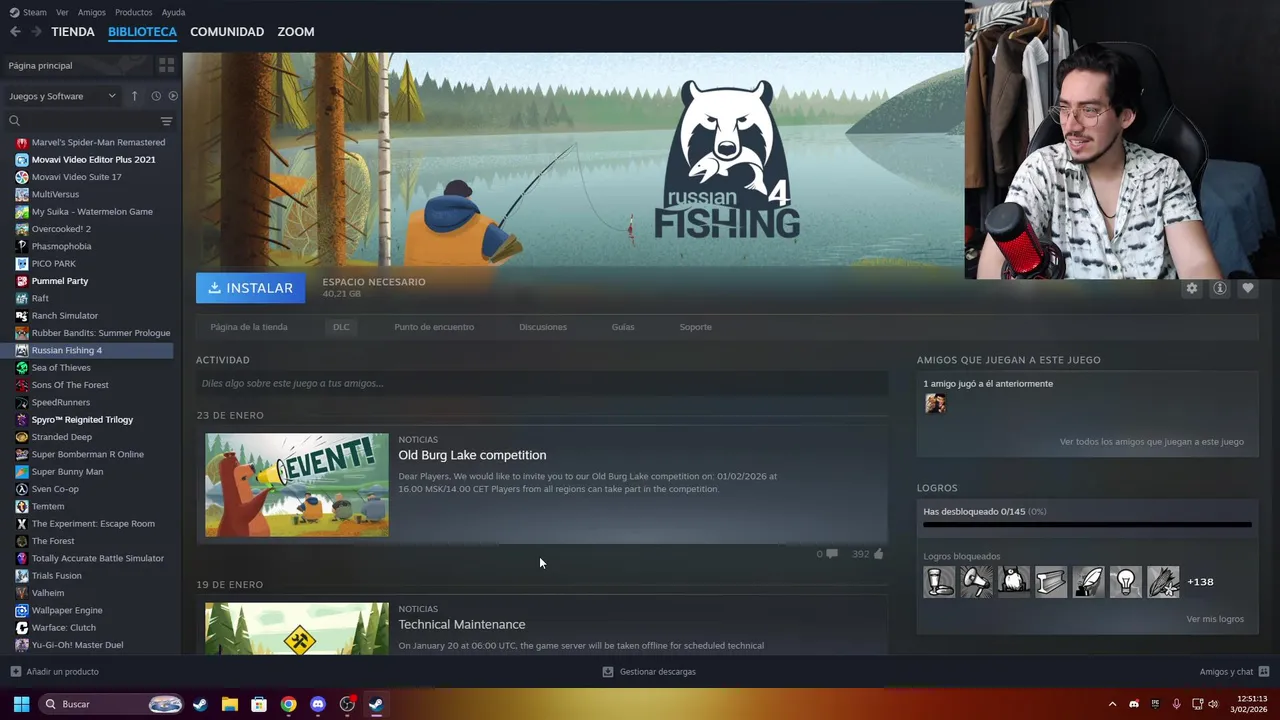This screenshot has height=720, width=1280.
Task: Open Microsoft Store from the taskbar
Action: (x=259, y=704)
